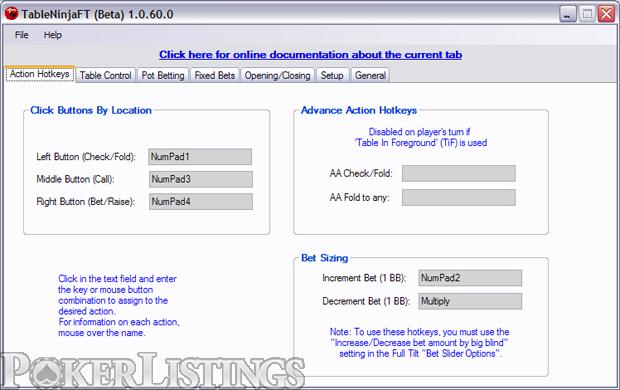Minimize the TableNinjaFT window

[568, 14]
